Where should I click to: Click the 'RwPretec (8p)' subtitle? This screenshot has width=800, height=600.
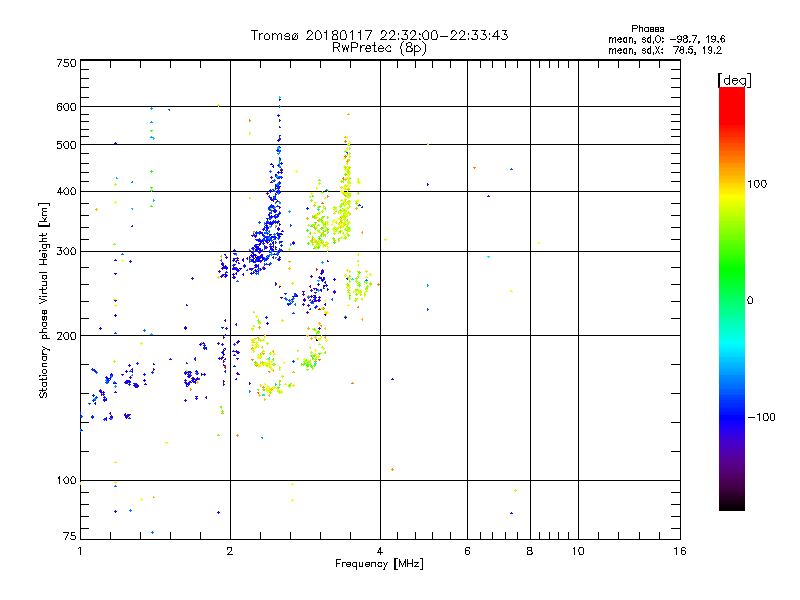click(379, 48)
